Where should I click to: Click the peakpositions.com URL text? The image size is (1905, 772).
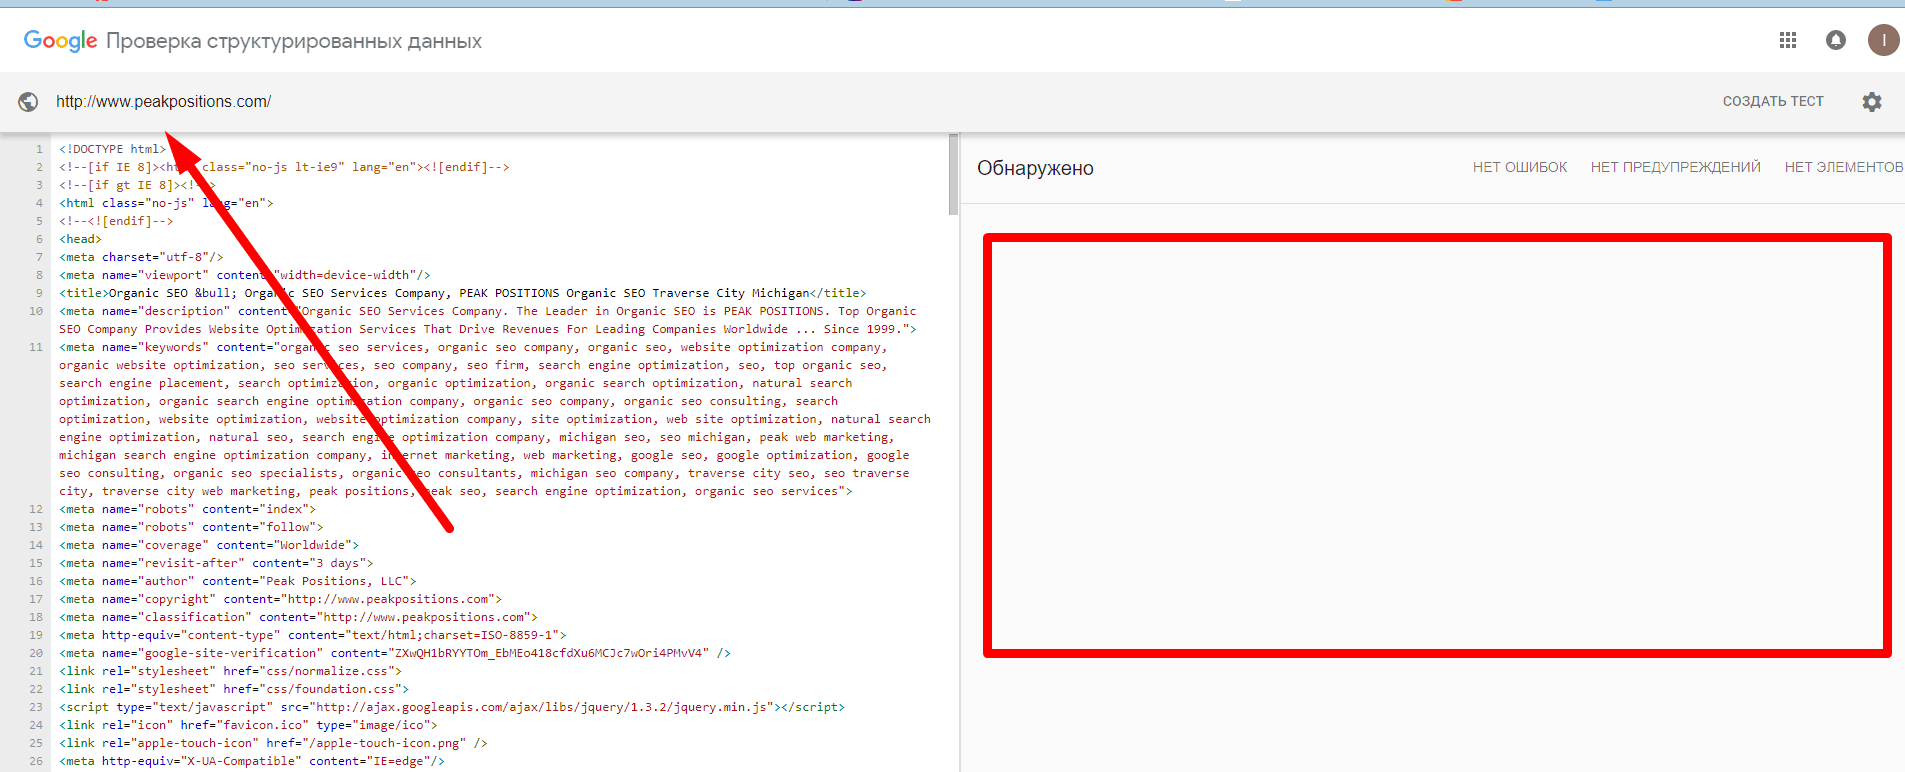[x=163, y=102]
